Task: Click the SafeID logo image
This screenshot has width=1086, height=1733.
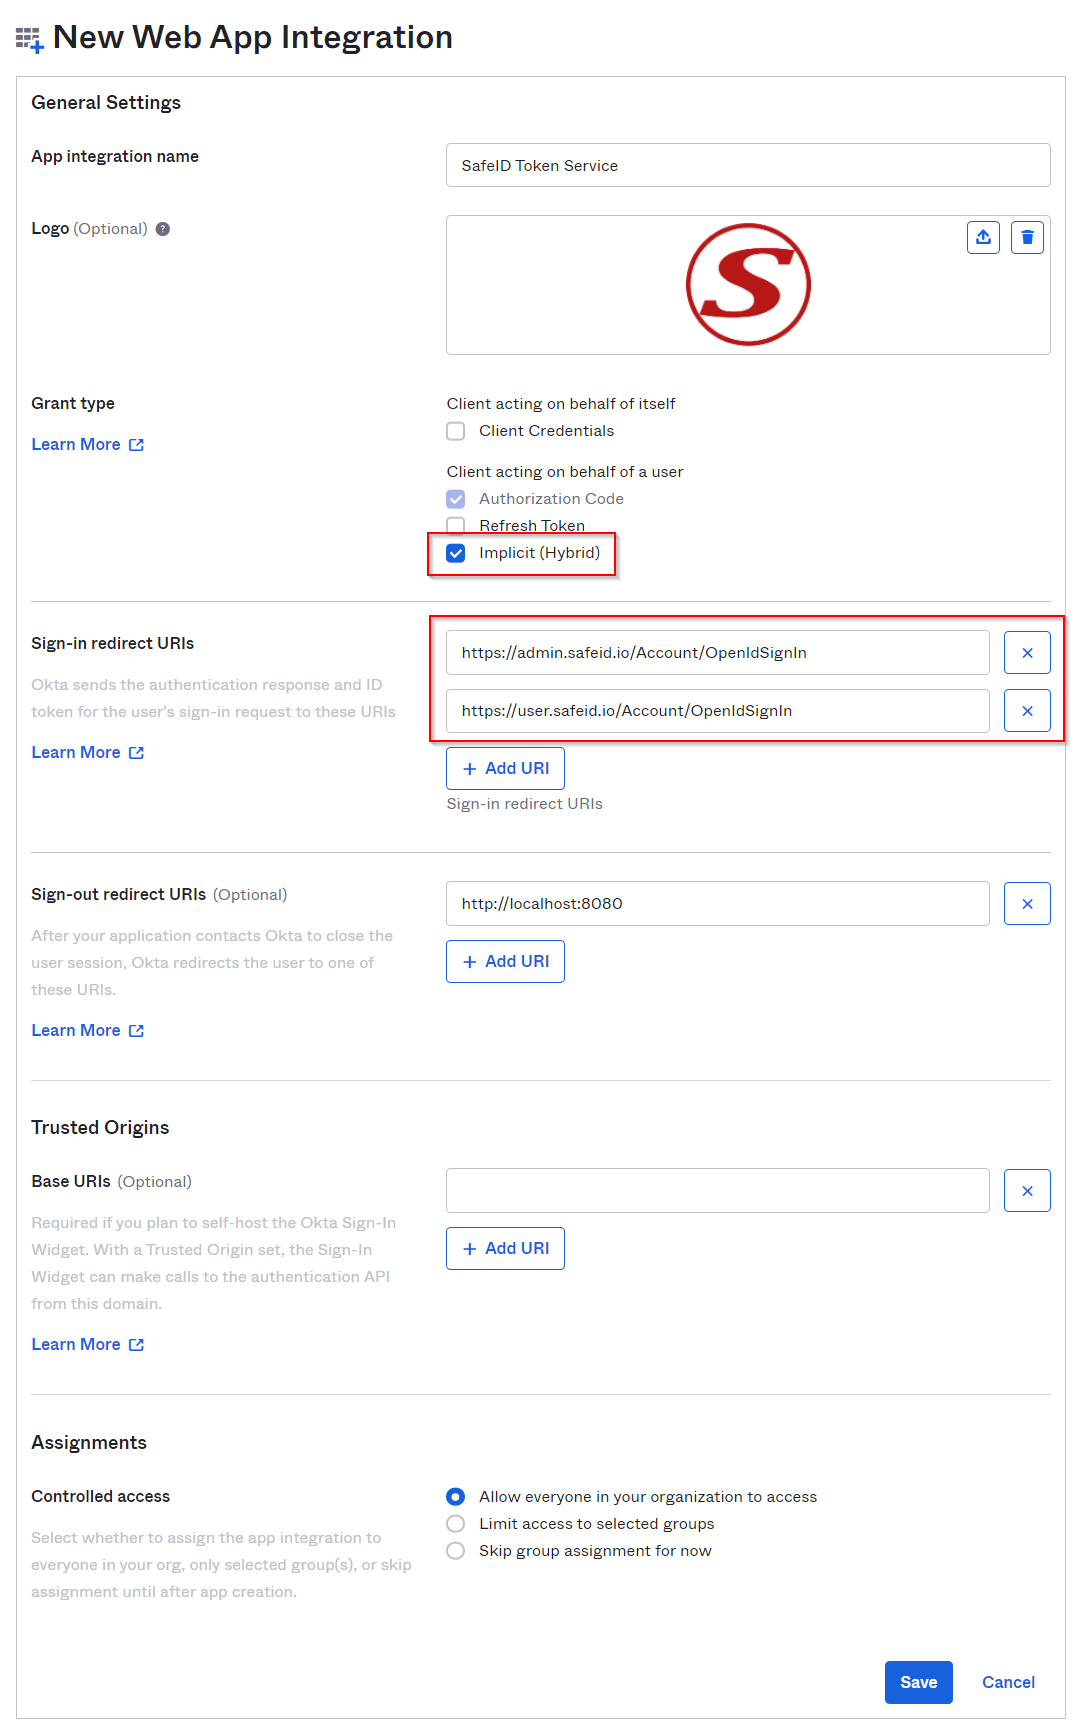Action: (x=748, y=285)
